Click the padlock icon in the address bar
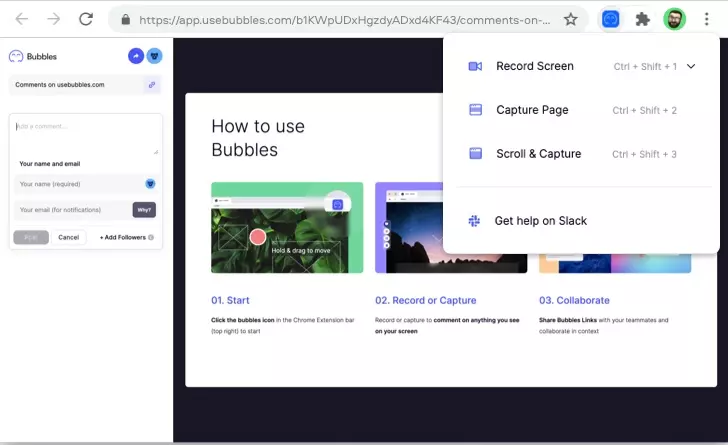Image resolution: width=728 pixels, height=445 pixels. coord(125,20)
